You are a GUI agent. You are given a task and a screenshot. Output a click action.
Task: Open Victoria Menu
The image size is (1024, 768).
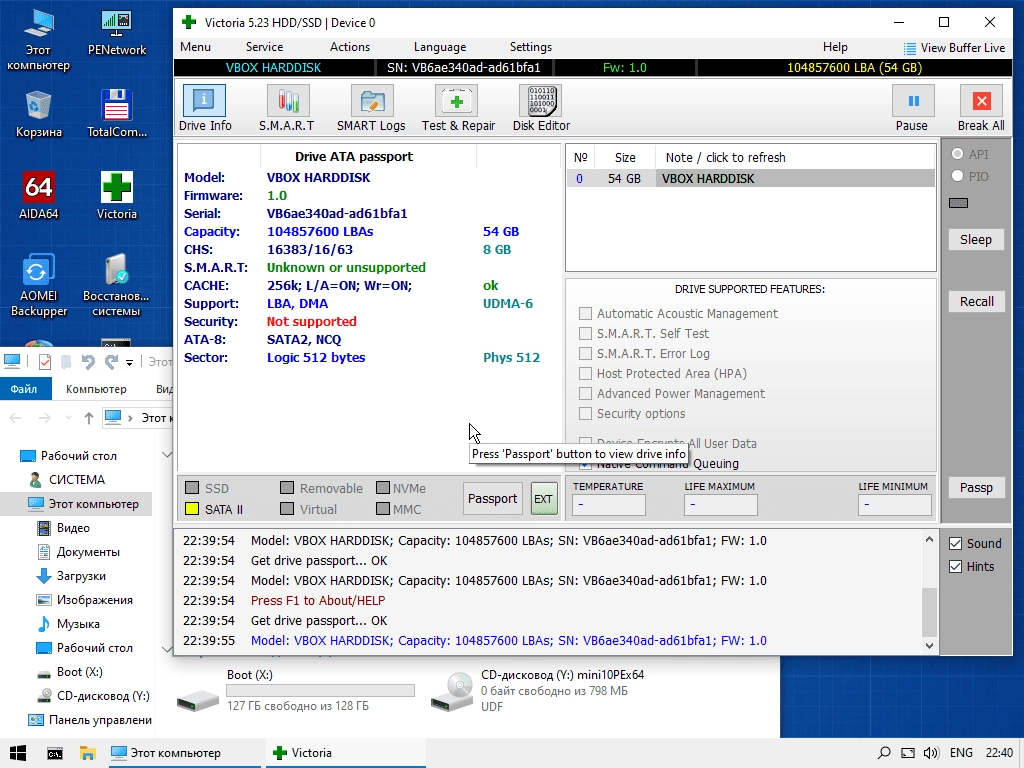(195, 47)
